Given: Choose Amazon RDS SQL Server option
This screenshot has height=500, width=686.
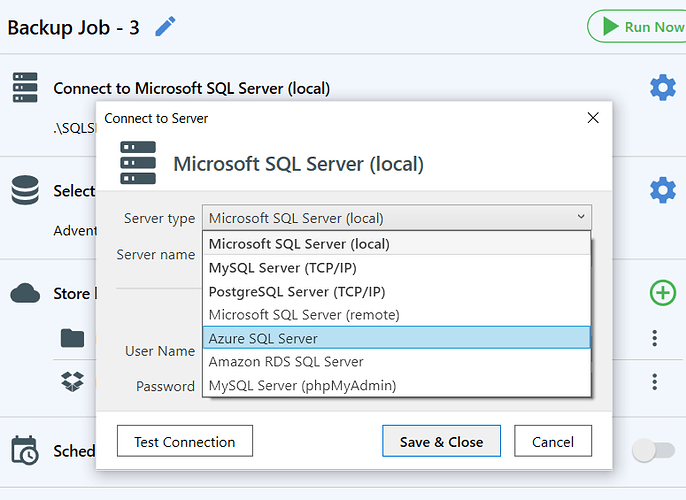Looking at the screenshot, I should (396, 361).
